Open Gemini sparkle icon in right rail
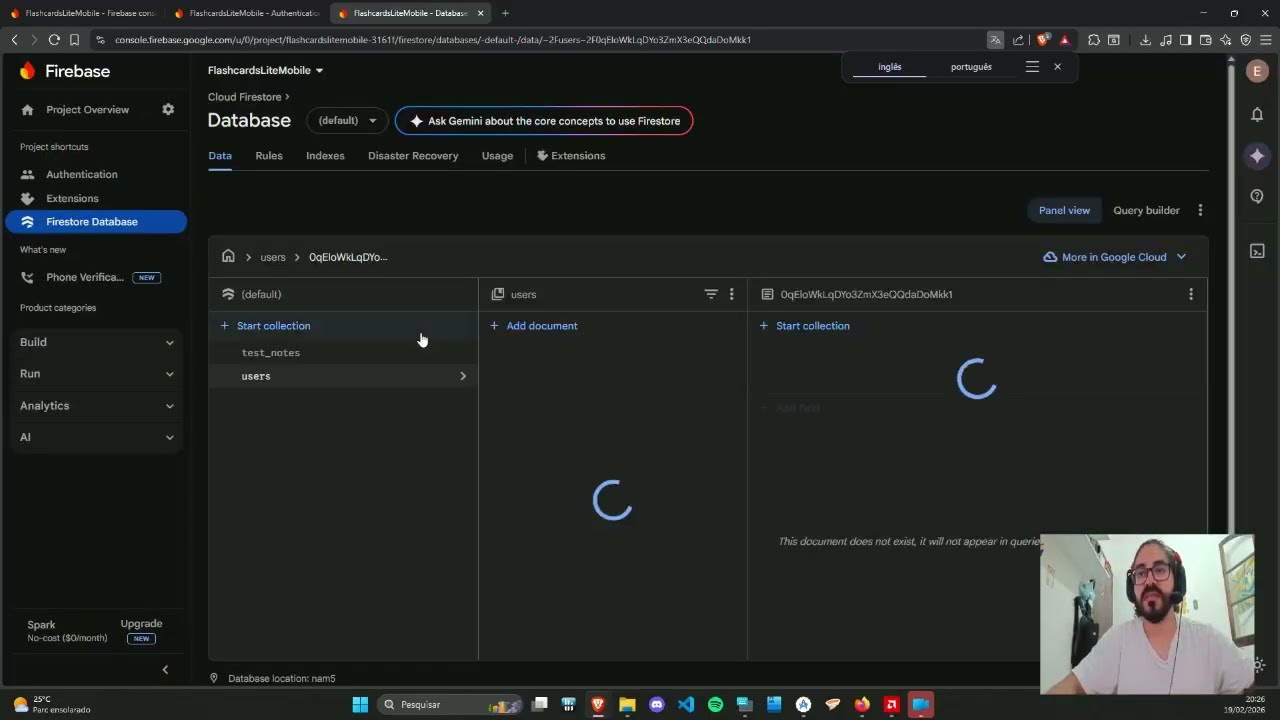Viewport: 1280px width, 720px height. 1257,156
